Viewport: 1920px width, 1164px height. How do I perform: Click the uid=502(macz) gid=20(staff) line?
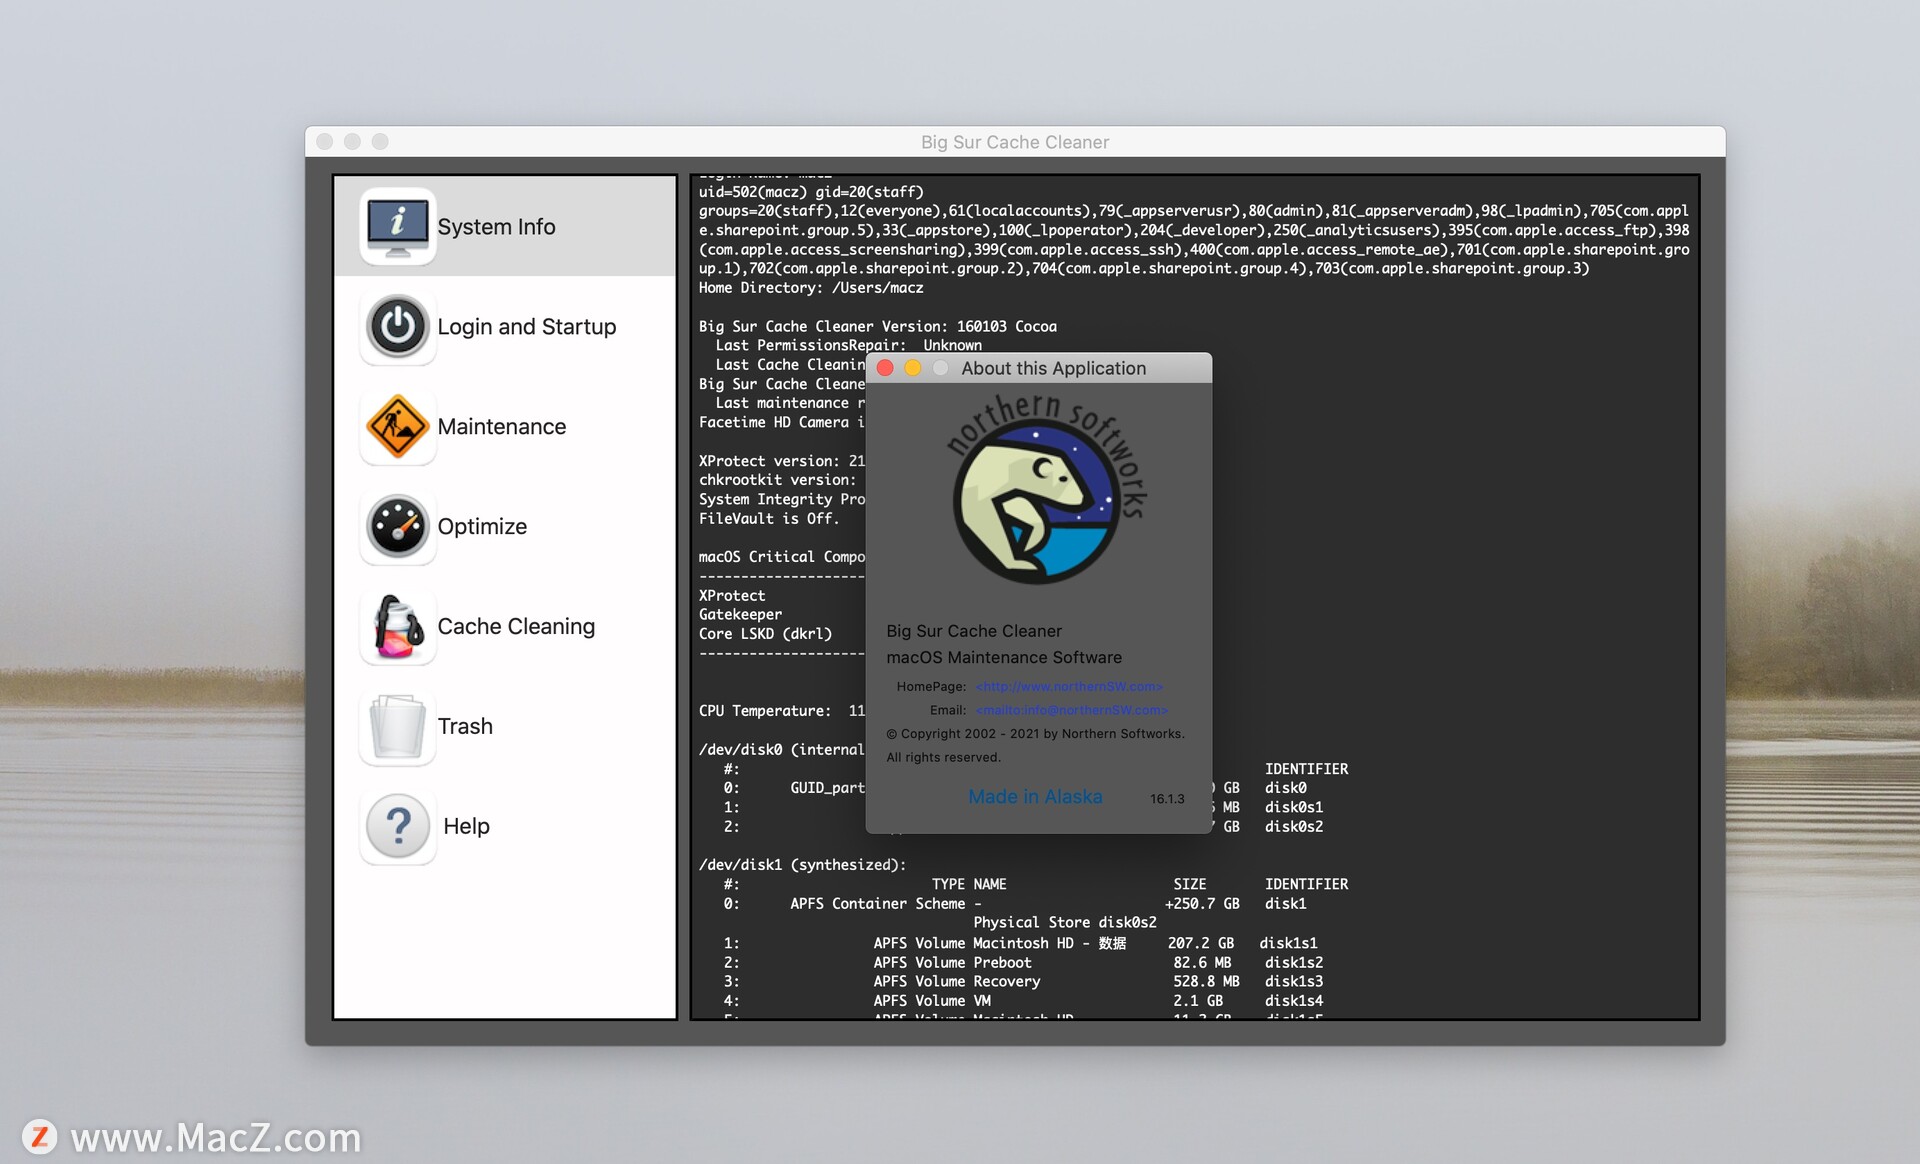pos(811,192)
